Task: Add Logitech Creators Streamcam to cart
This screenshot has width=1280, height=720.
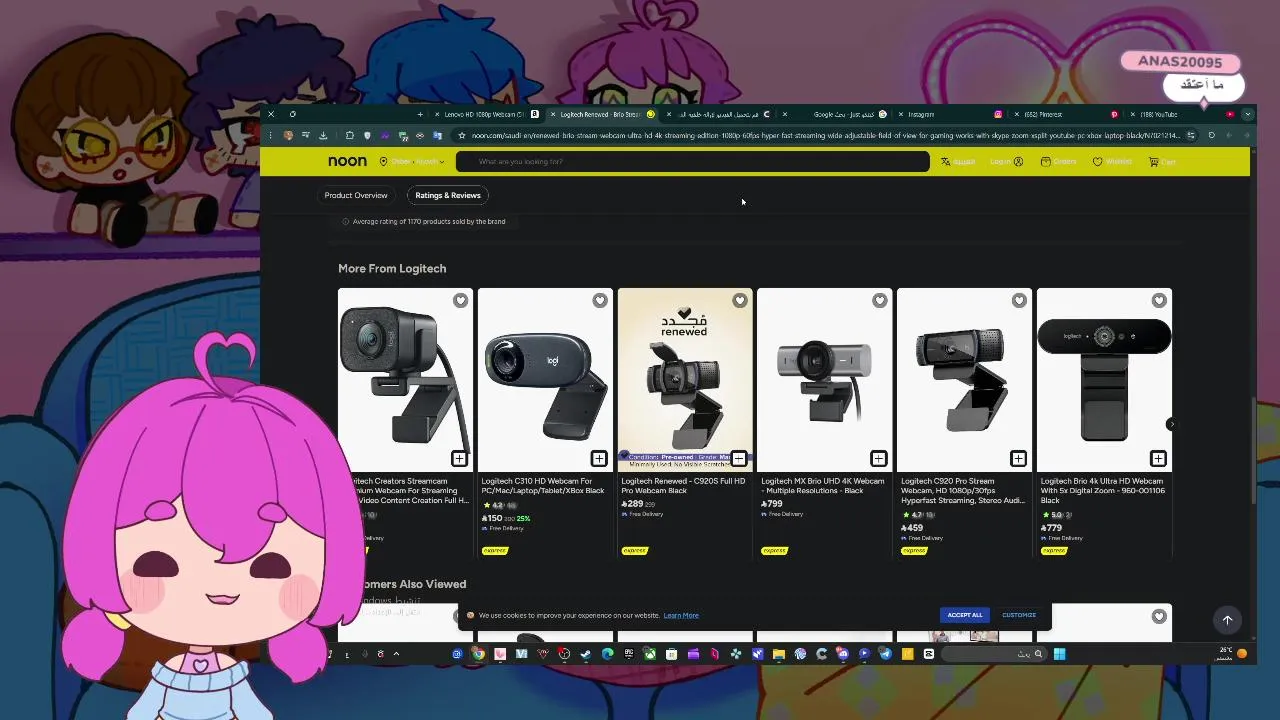Action: point(459,458)
